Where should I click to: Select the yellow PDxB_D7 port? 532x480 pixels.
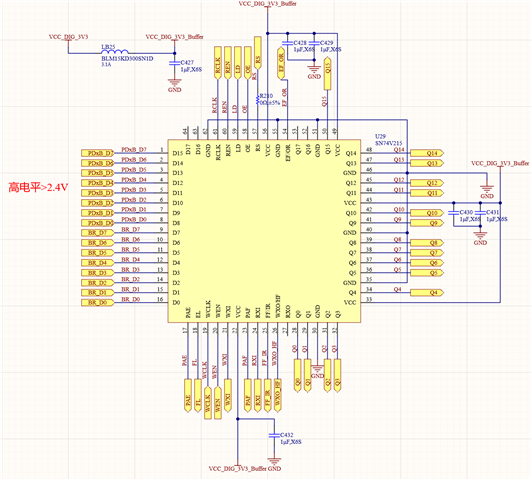click(97, 153)
